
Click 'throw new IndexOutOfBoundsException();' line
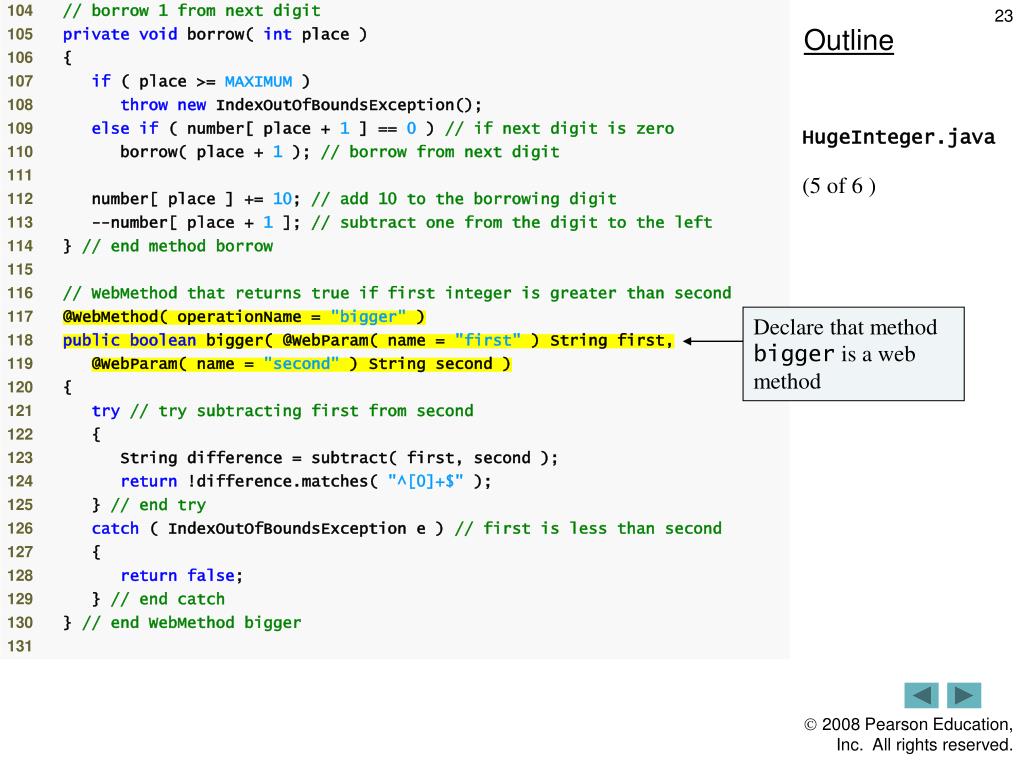pyautogui.click(x=301, y=105)
